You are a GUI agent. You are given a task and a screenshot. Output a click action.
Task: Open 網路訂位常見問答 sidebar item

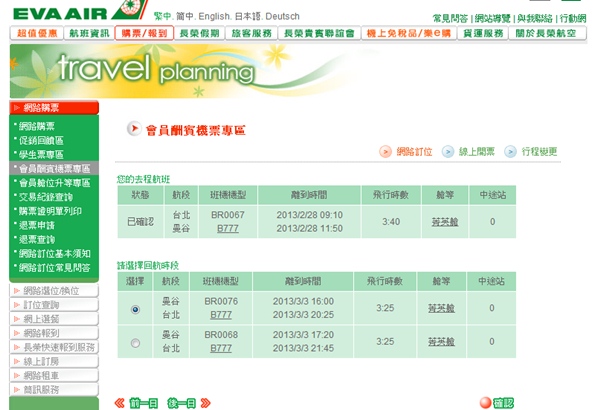click(x=54, y=268)
